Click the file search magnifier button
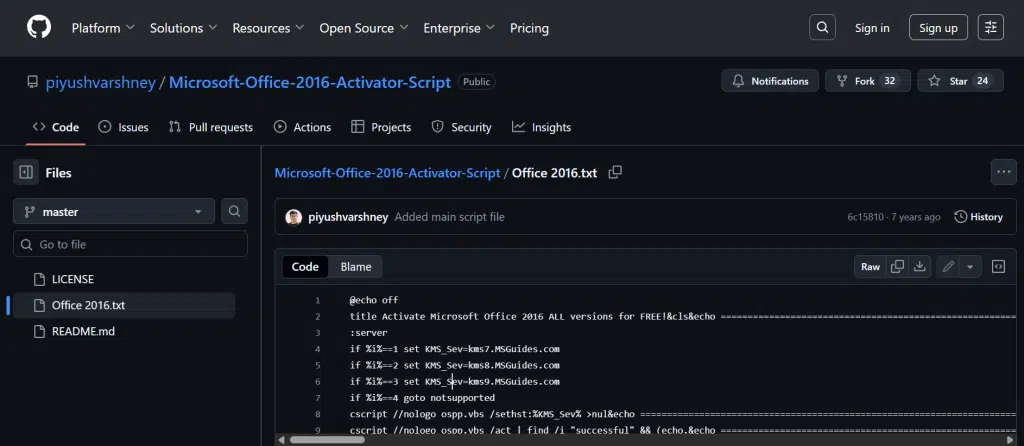 pyautogui.click(x=234, y=212)
